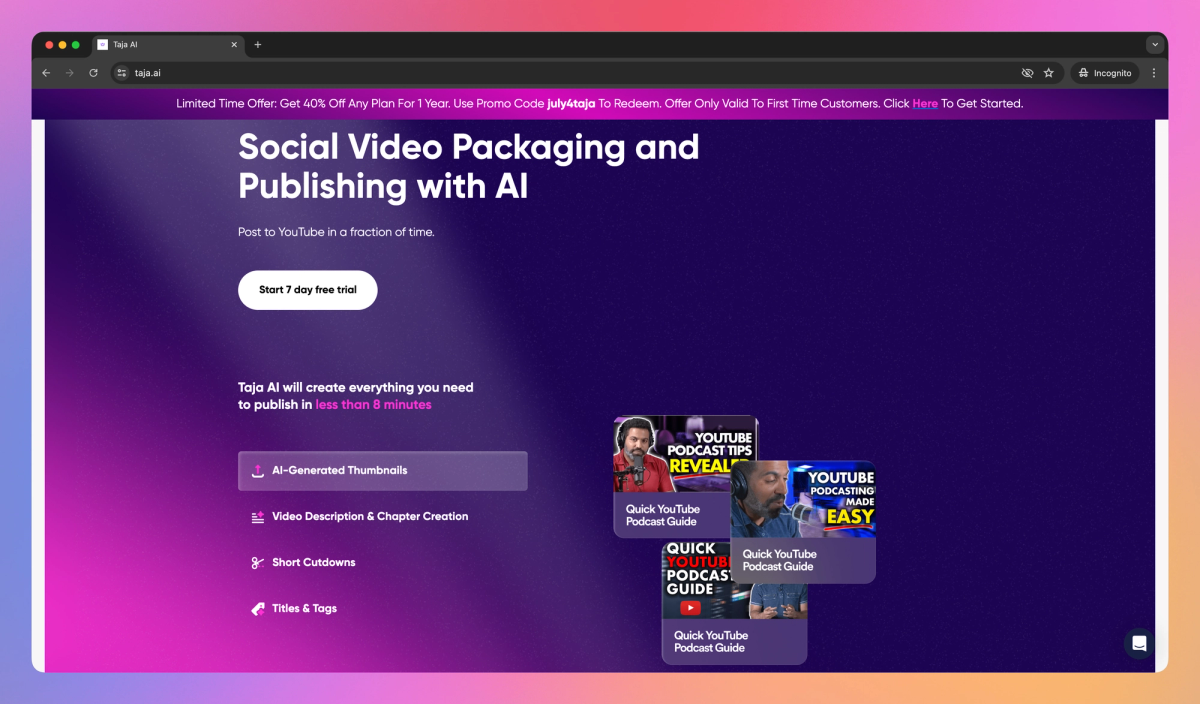
Task: Click the upload icon beside AI-Generated Thumbnails
Action: coord(258,471)
